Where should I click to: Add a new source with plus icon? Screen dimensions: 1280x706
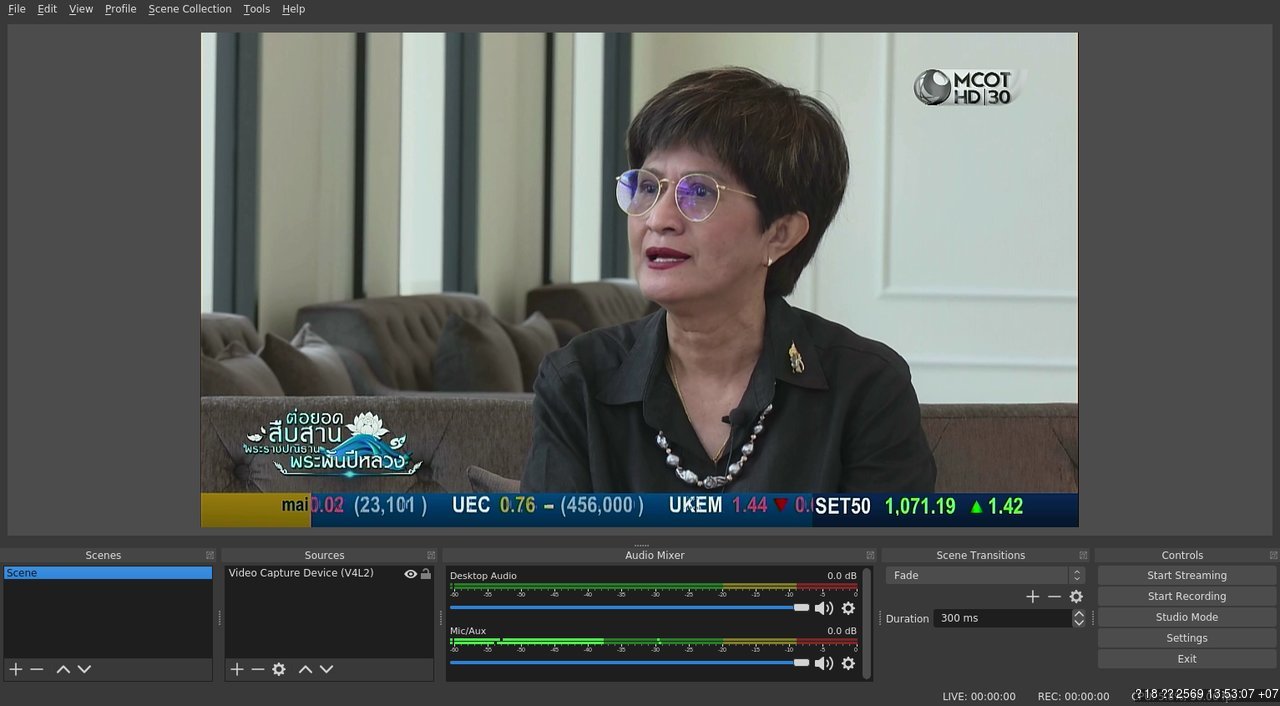237,669
